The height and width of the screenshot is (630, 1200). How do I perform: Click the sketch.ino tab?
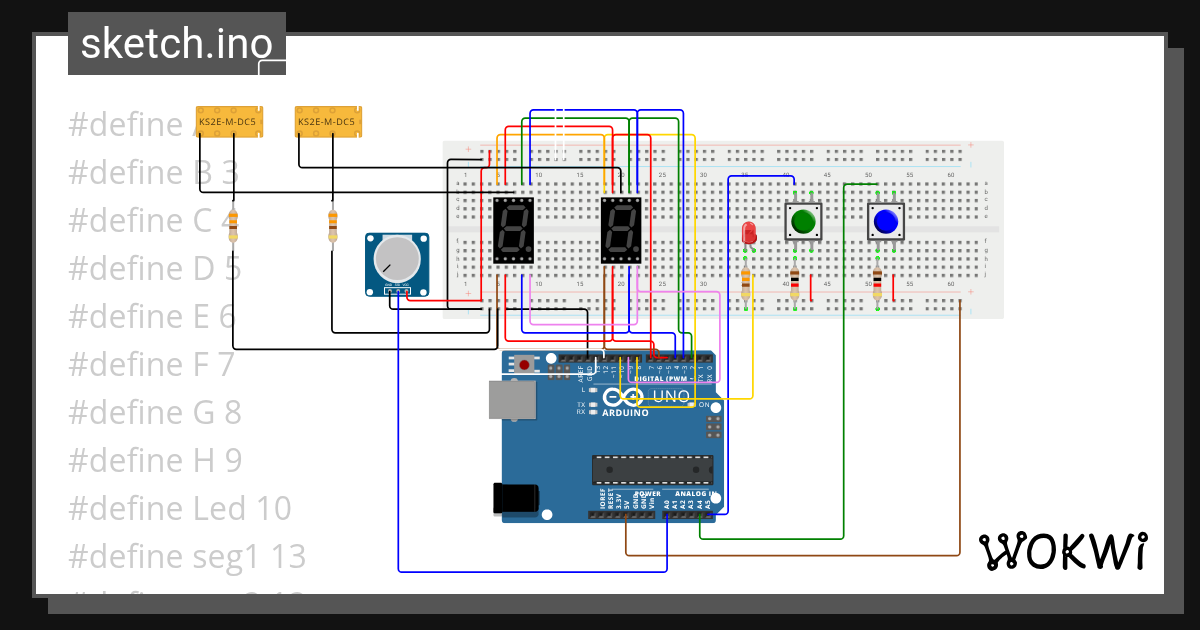coord(176,42)
